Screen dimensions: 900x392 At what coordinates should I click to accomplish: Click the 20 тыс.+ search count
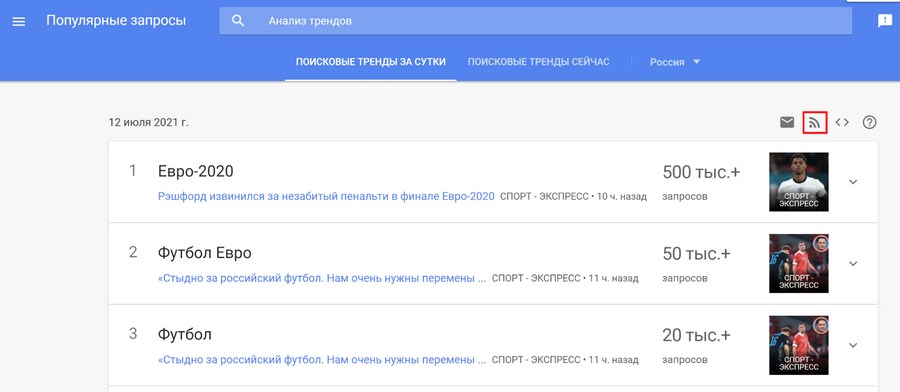[x=697, y=335]
